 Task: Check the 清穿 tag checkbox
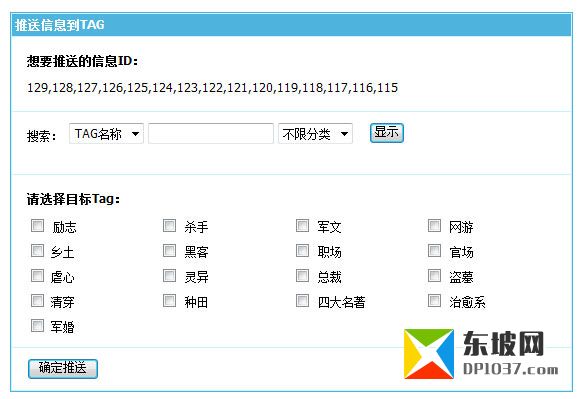tap(37, 300)
